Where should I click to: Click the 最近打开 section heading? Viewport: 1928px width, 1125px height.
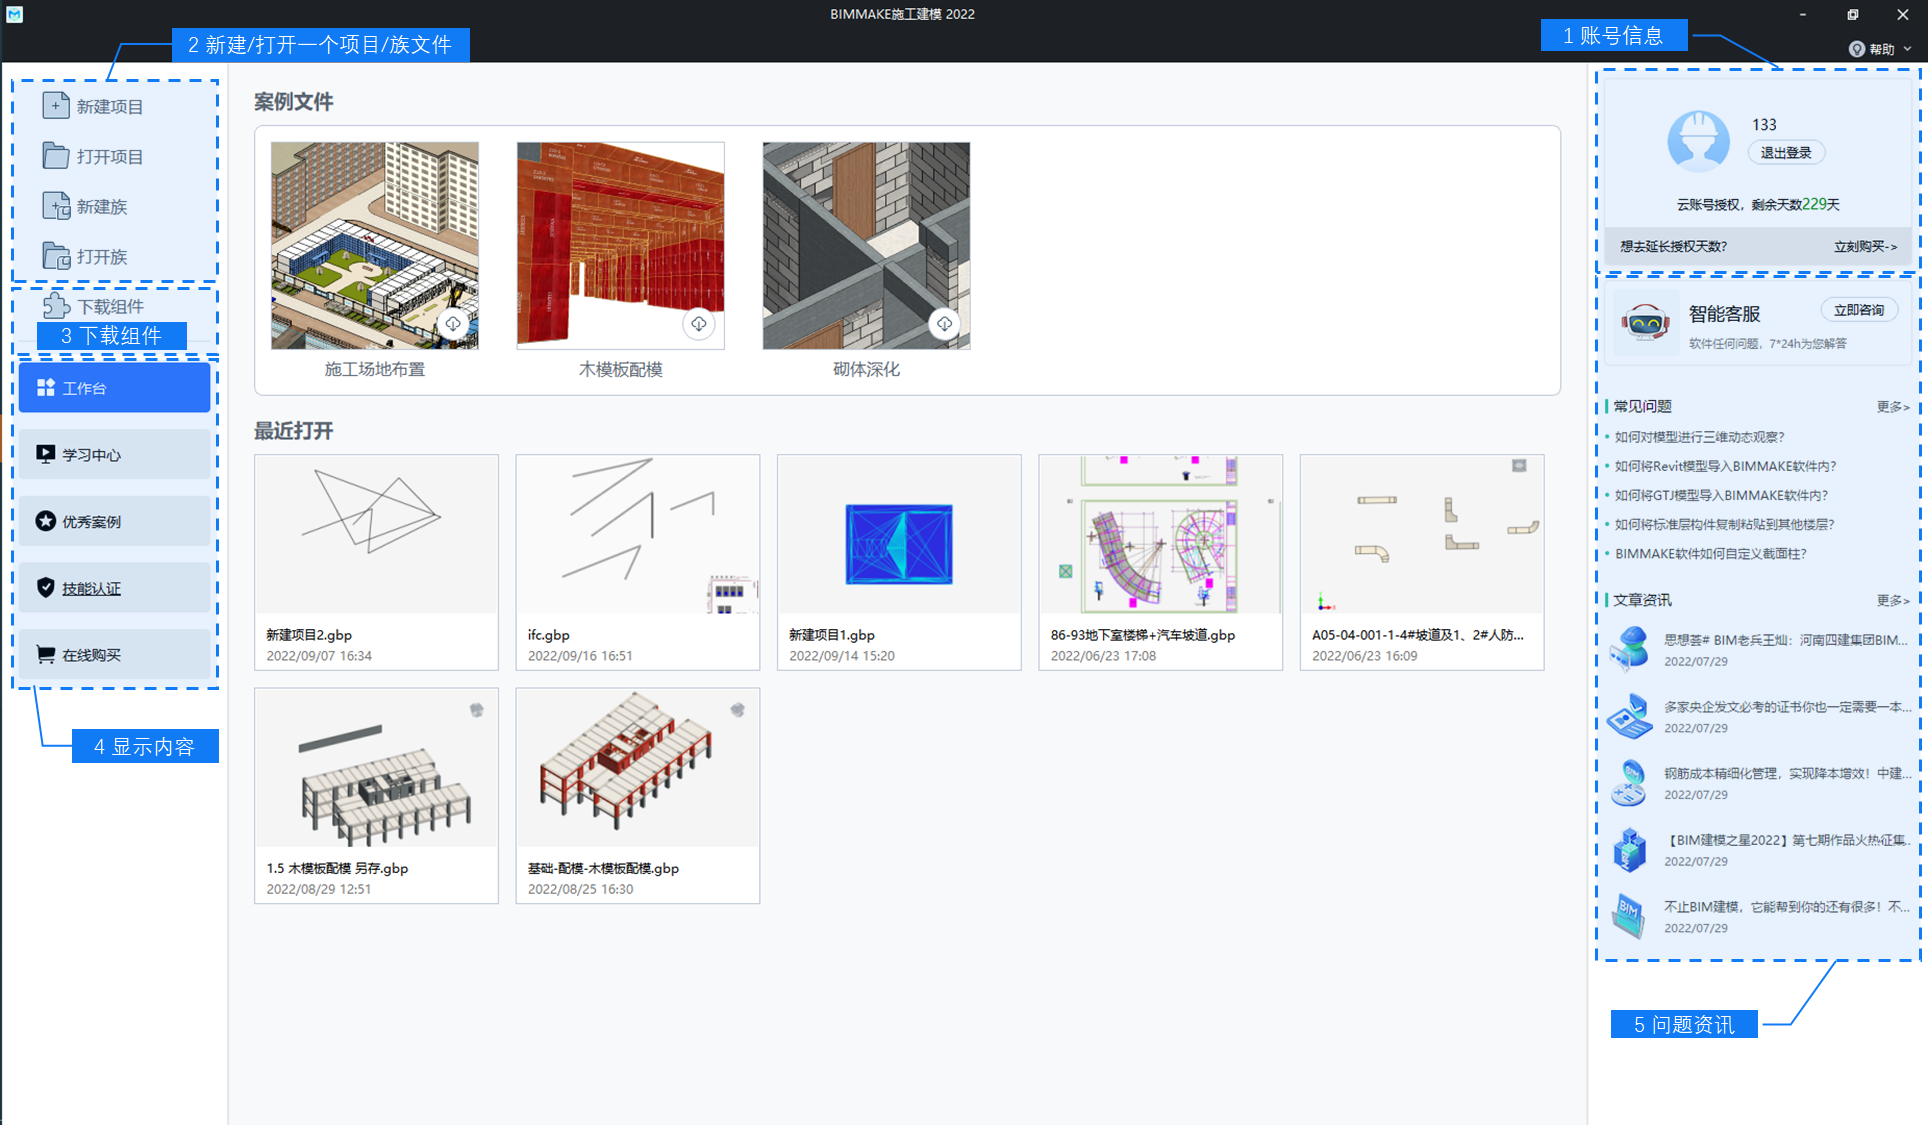[293, 431]
